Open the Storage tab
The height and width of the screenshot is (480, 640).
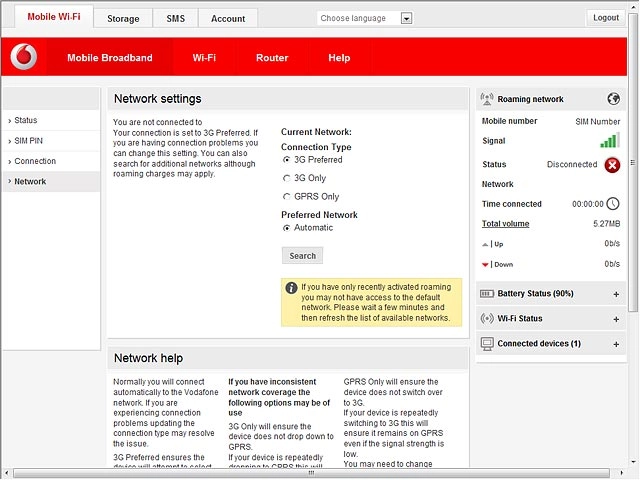[123, 19]
